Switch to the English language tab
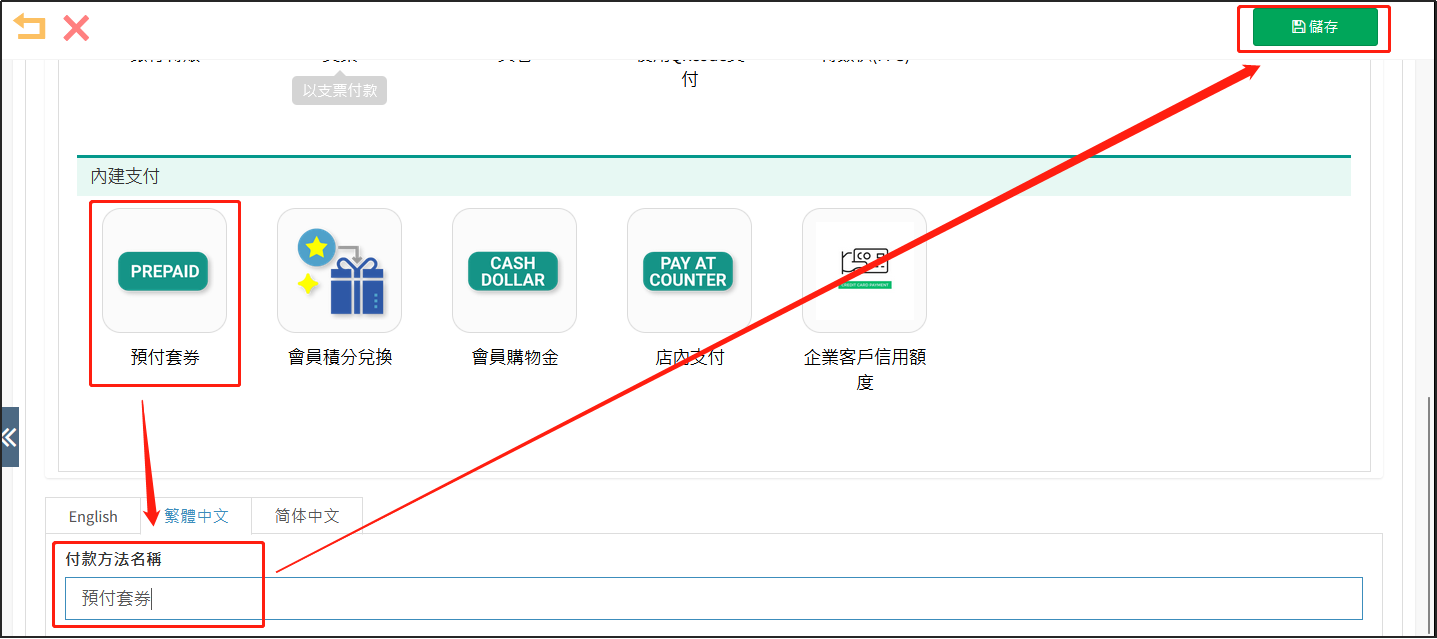Image resolution: width=1437 pixels, height=639 pixels. click(93, 516)
